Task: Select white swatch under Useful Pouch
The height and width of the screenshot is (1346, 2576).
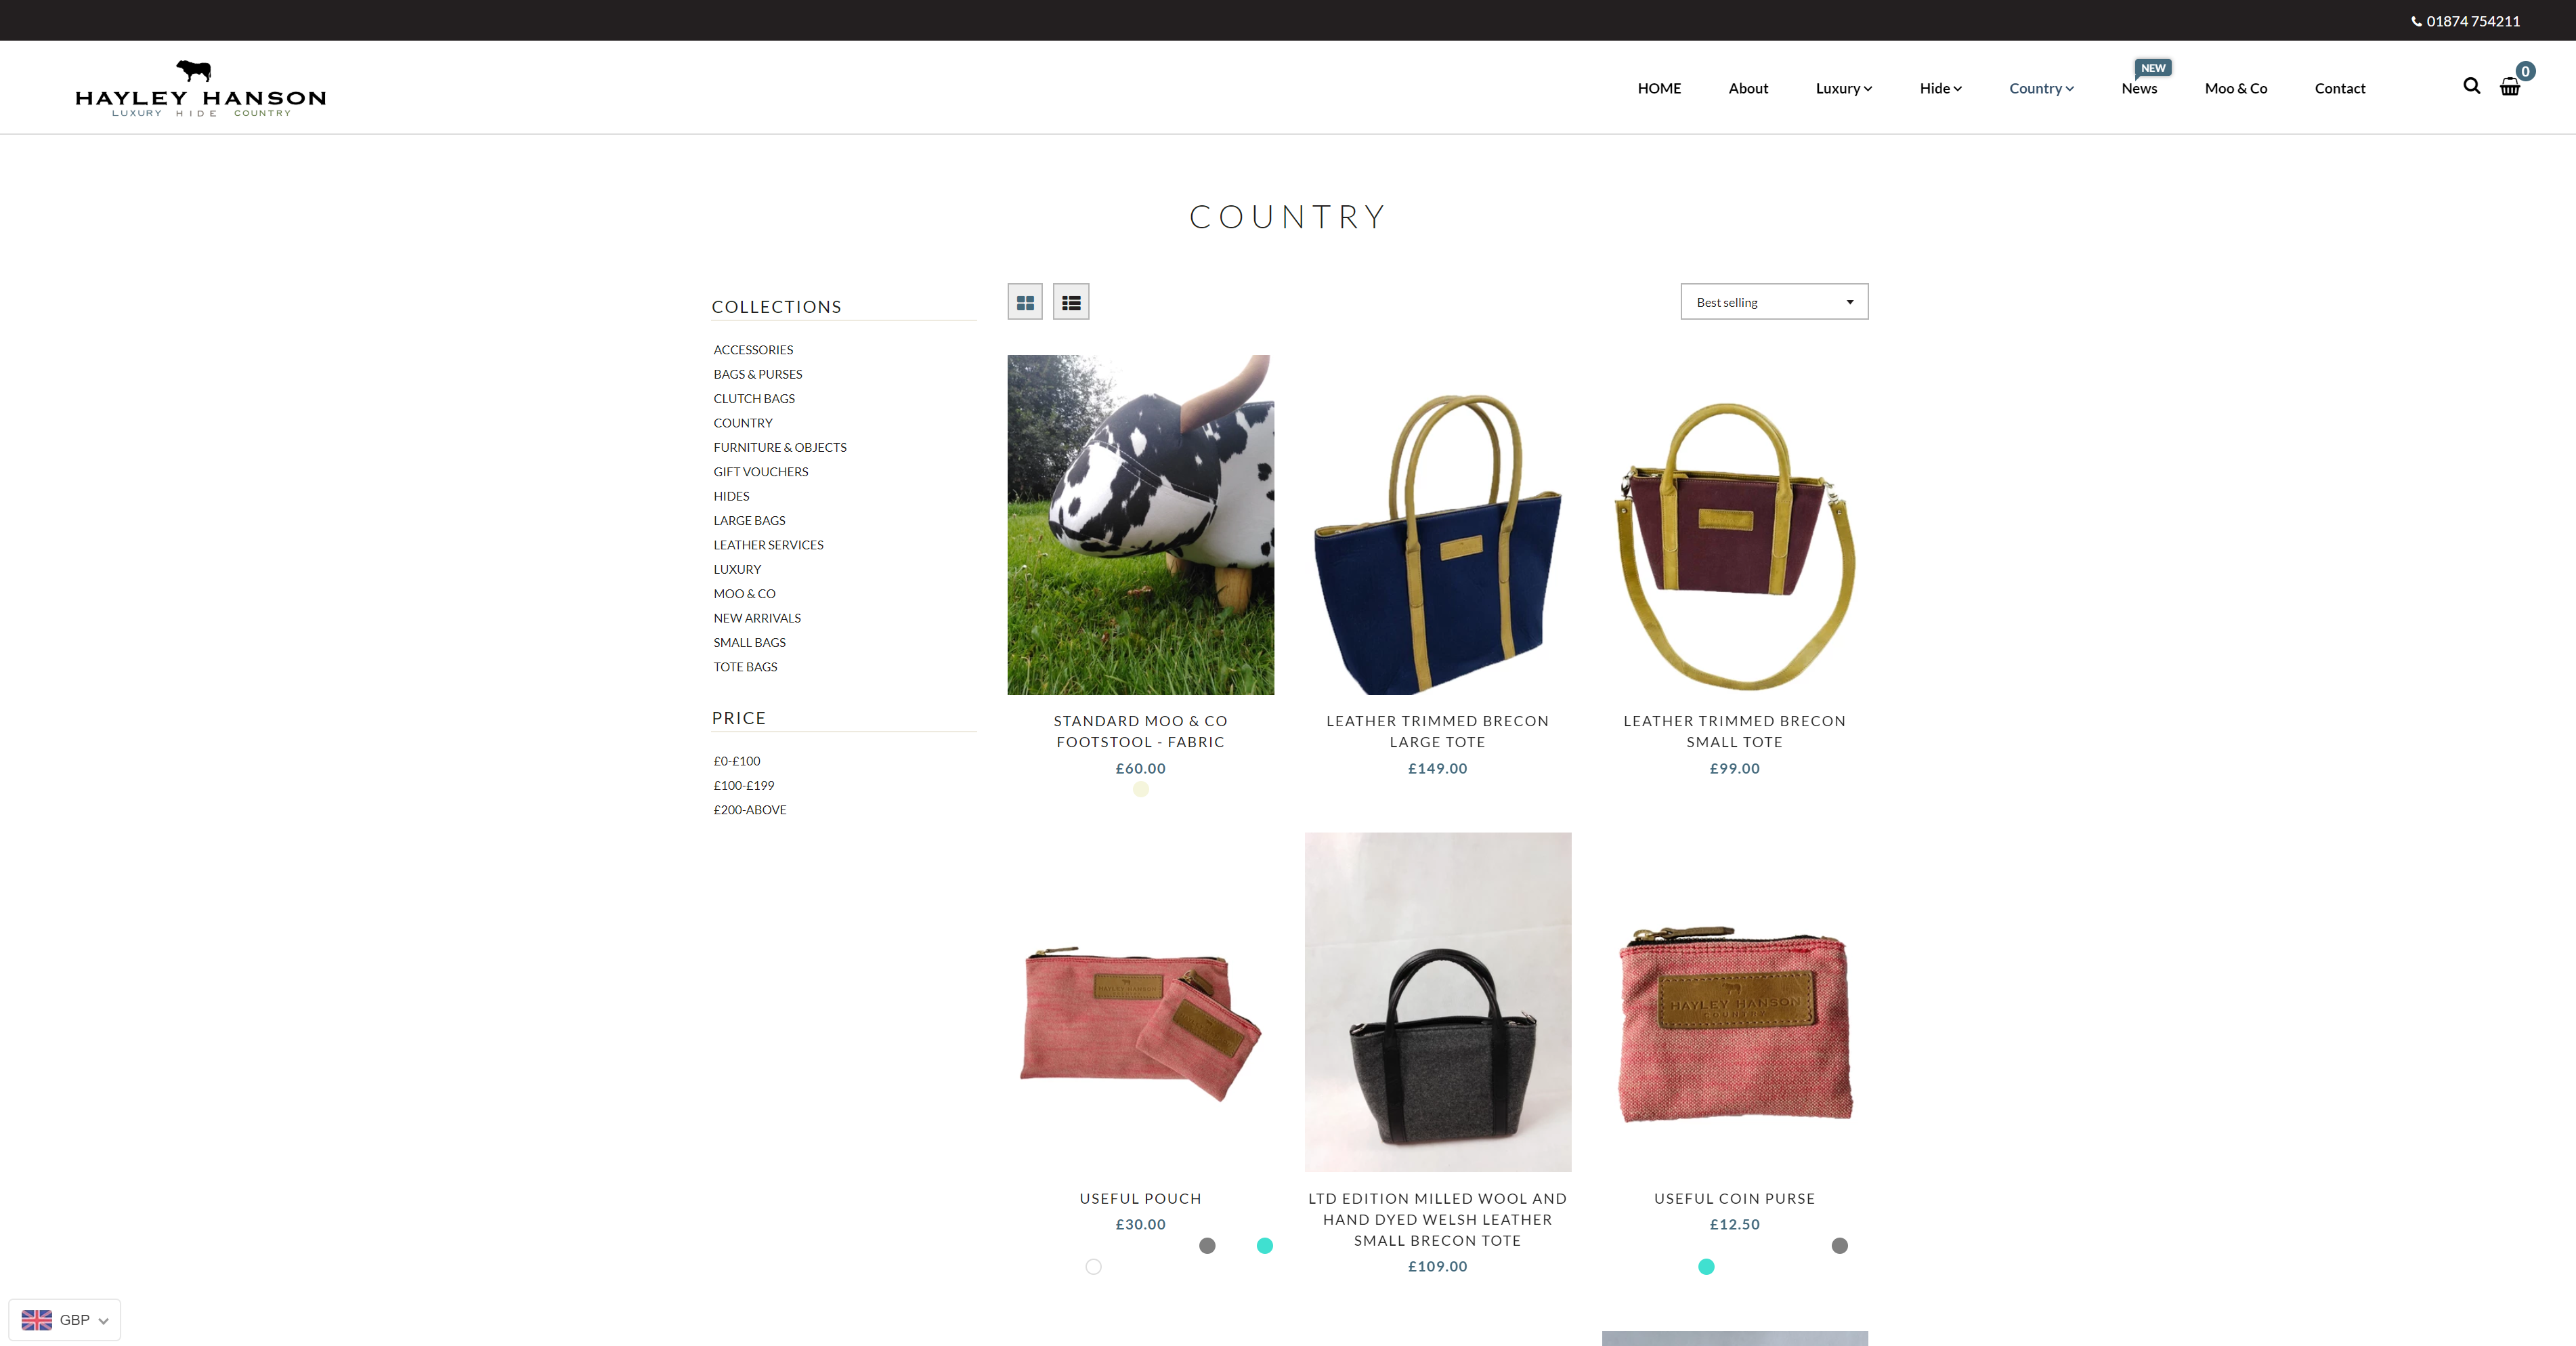Action: pyautogui.click(x=1094, y=1267)
